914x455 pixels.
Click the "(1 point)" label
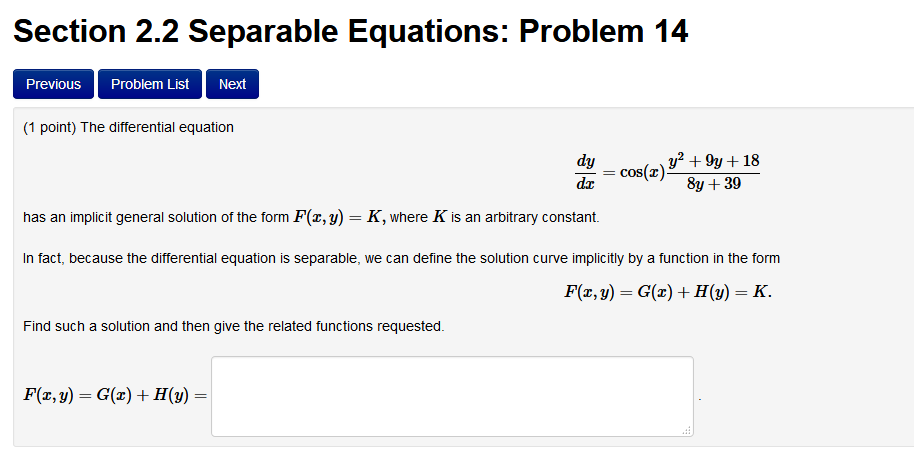(50, 128)
